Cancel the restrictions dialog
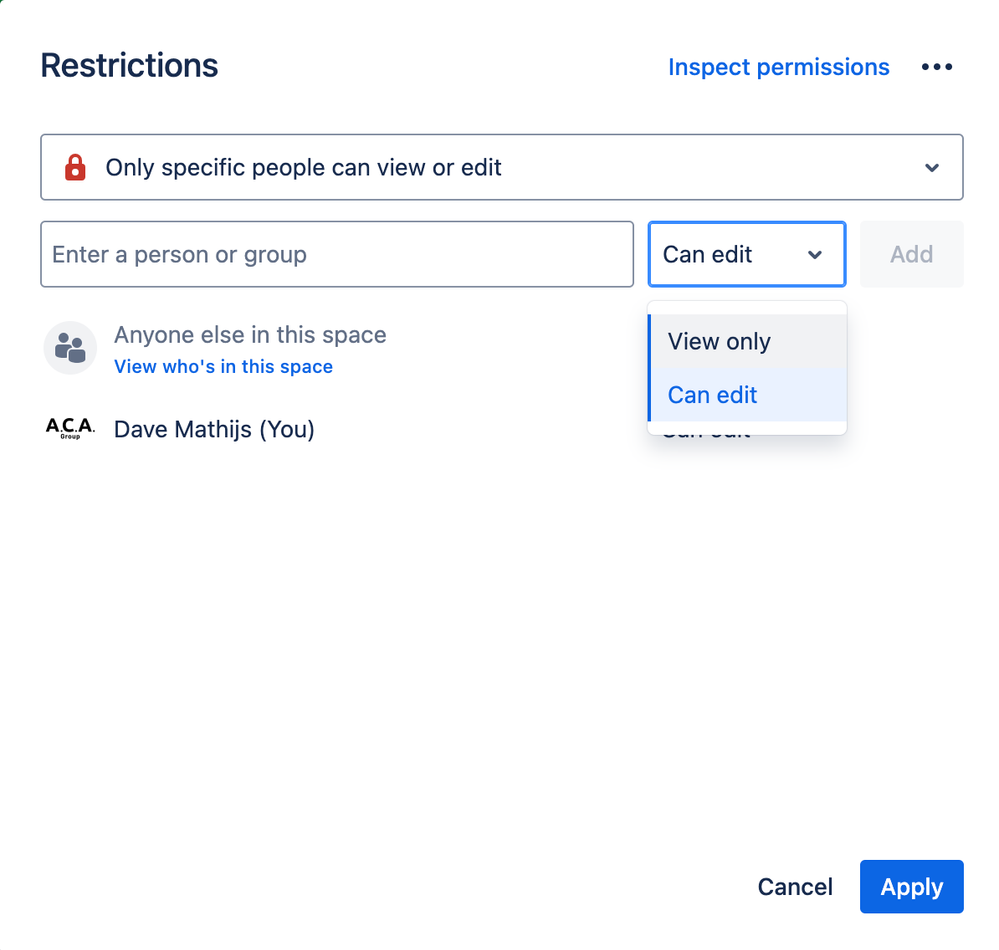Screen dimensions: 999x950 (x=794, y=887)
